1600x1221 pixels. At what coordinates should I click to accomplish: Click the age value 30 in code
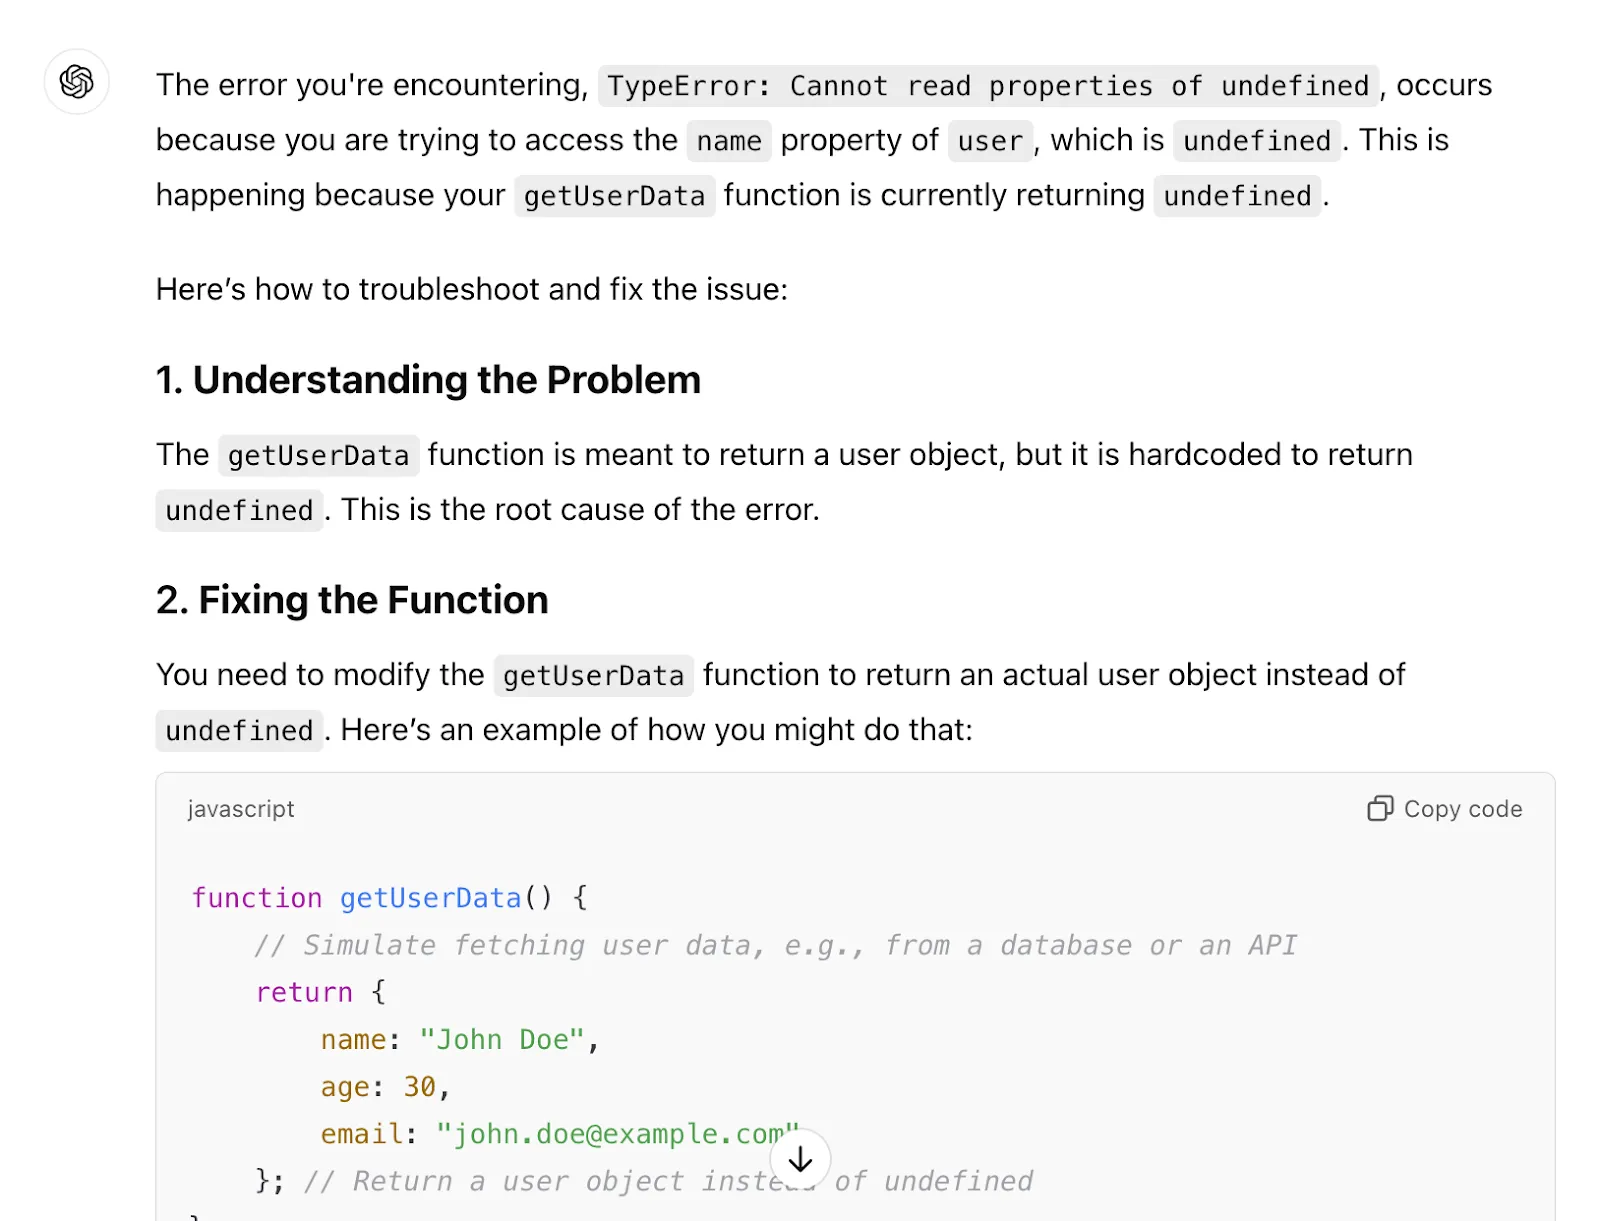(419, 1087)
